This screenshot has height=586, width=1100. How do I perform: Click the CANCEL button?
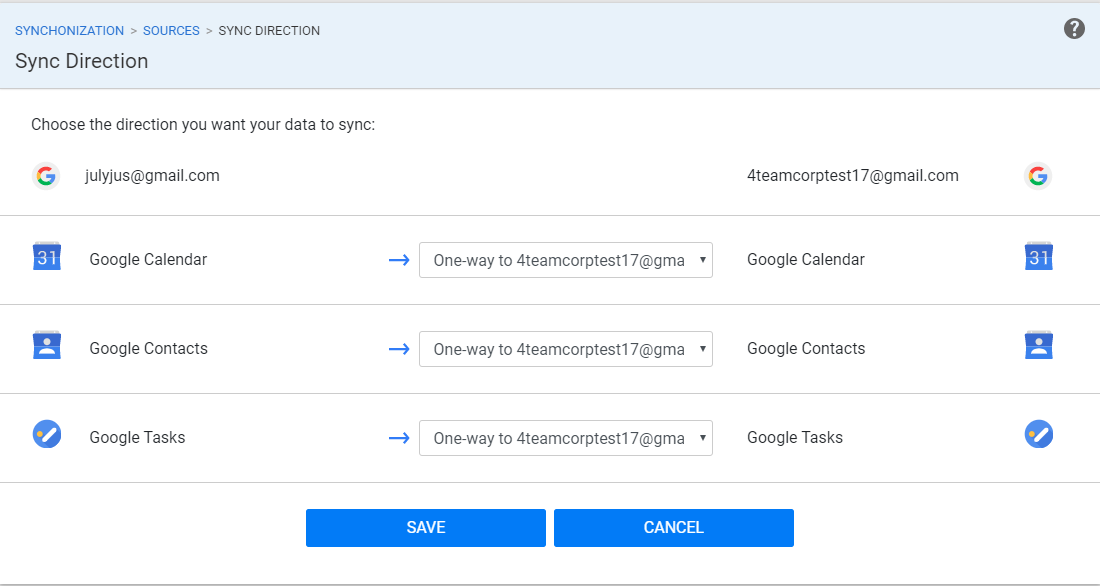point(673,528)
